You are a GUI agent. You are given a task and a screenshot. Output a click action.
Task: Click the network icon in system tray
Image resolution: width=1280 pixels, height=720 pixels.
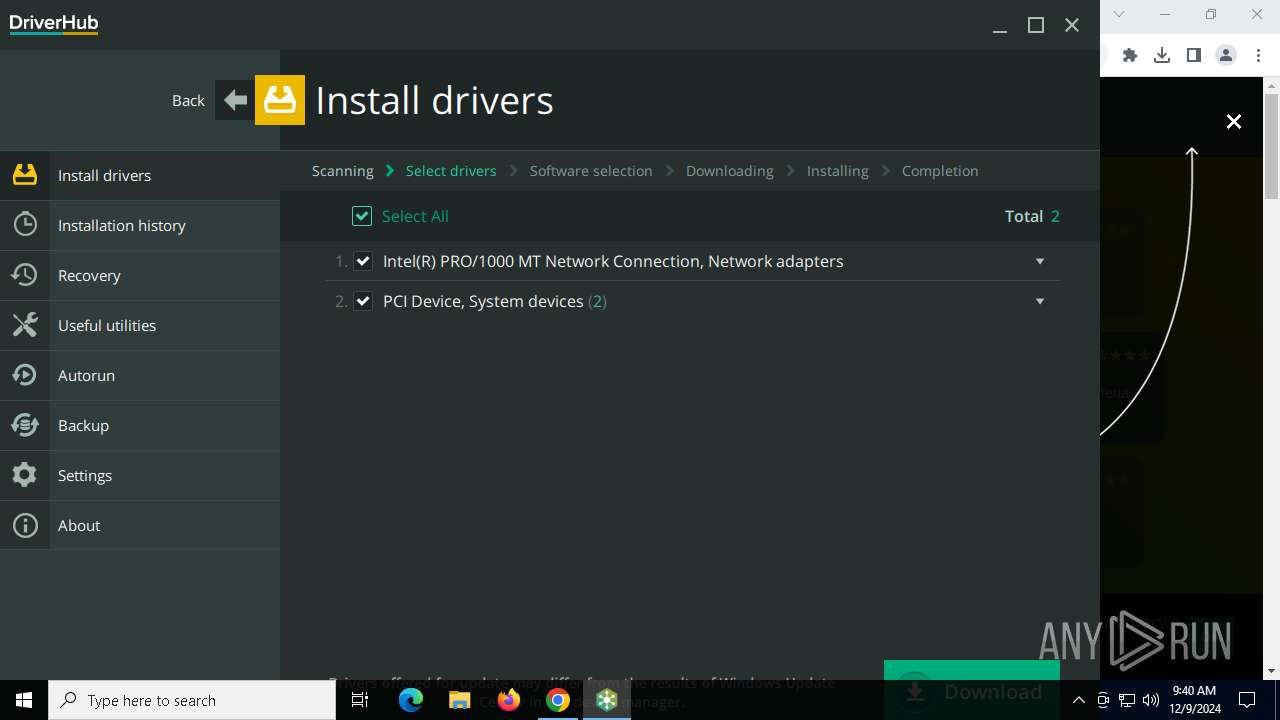(1127, 700)
